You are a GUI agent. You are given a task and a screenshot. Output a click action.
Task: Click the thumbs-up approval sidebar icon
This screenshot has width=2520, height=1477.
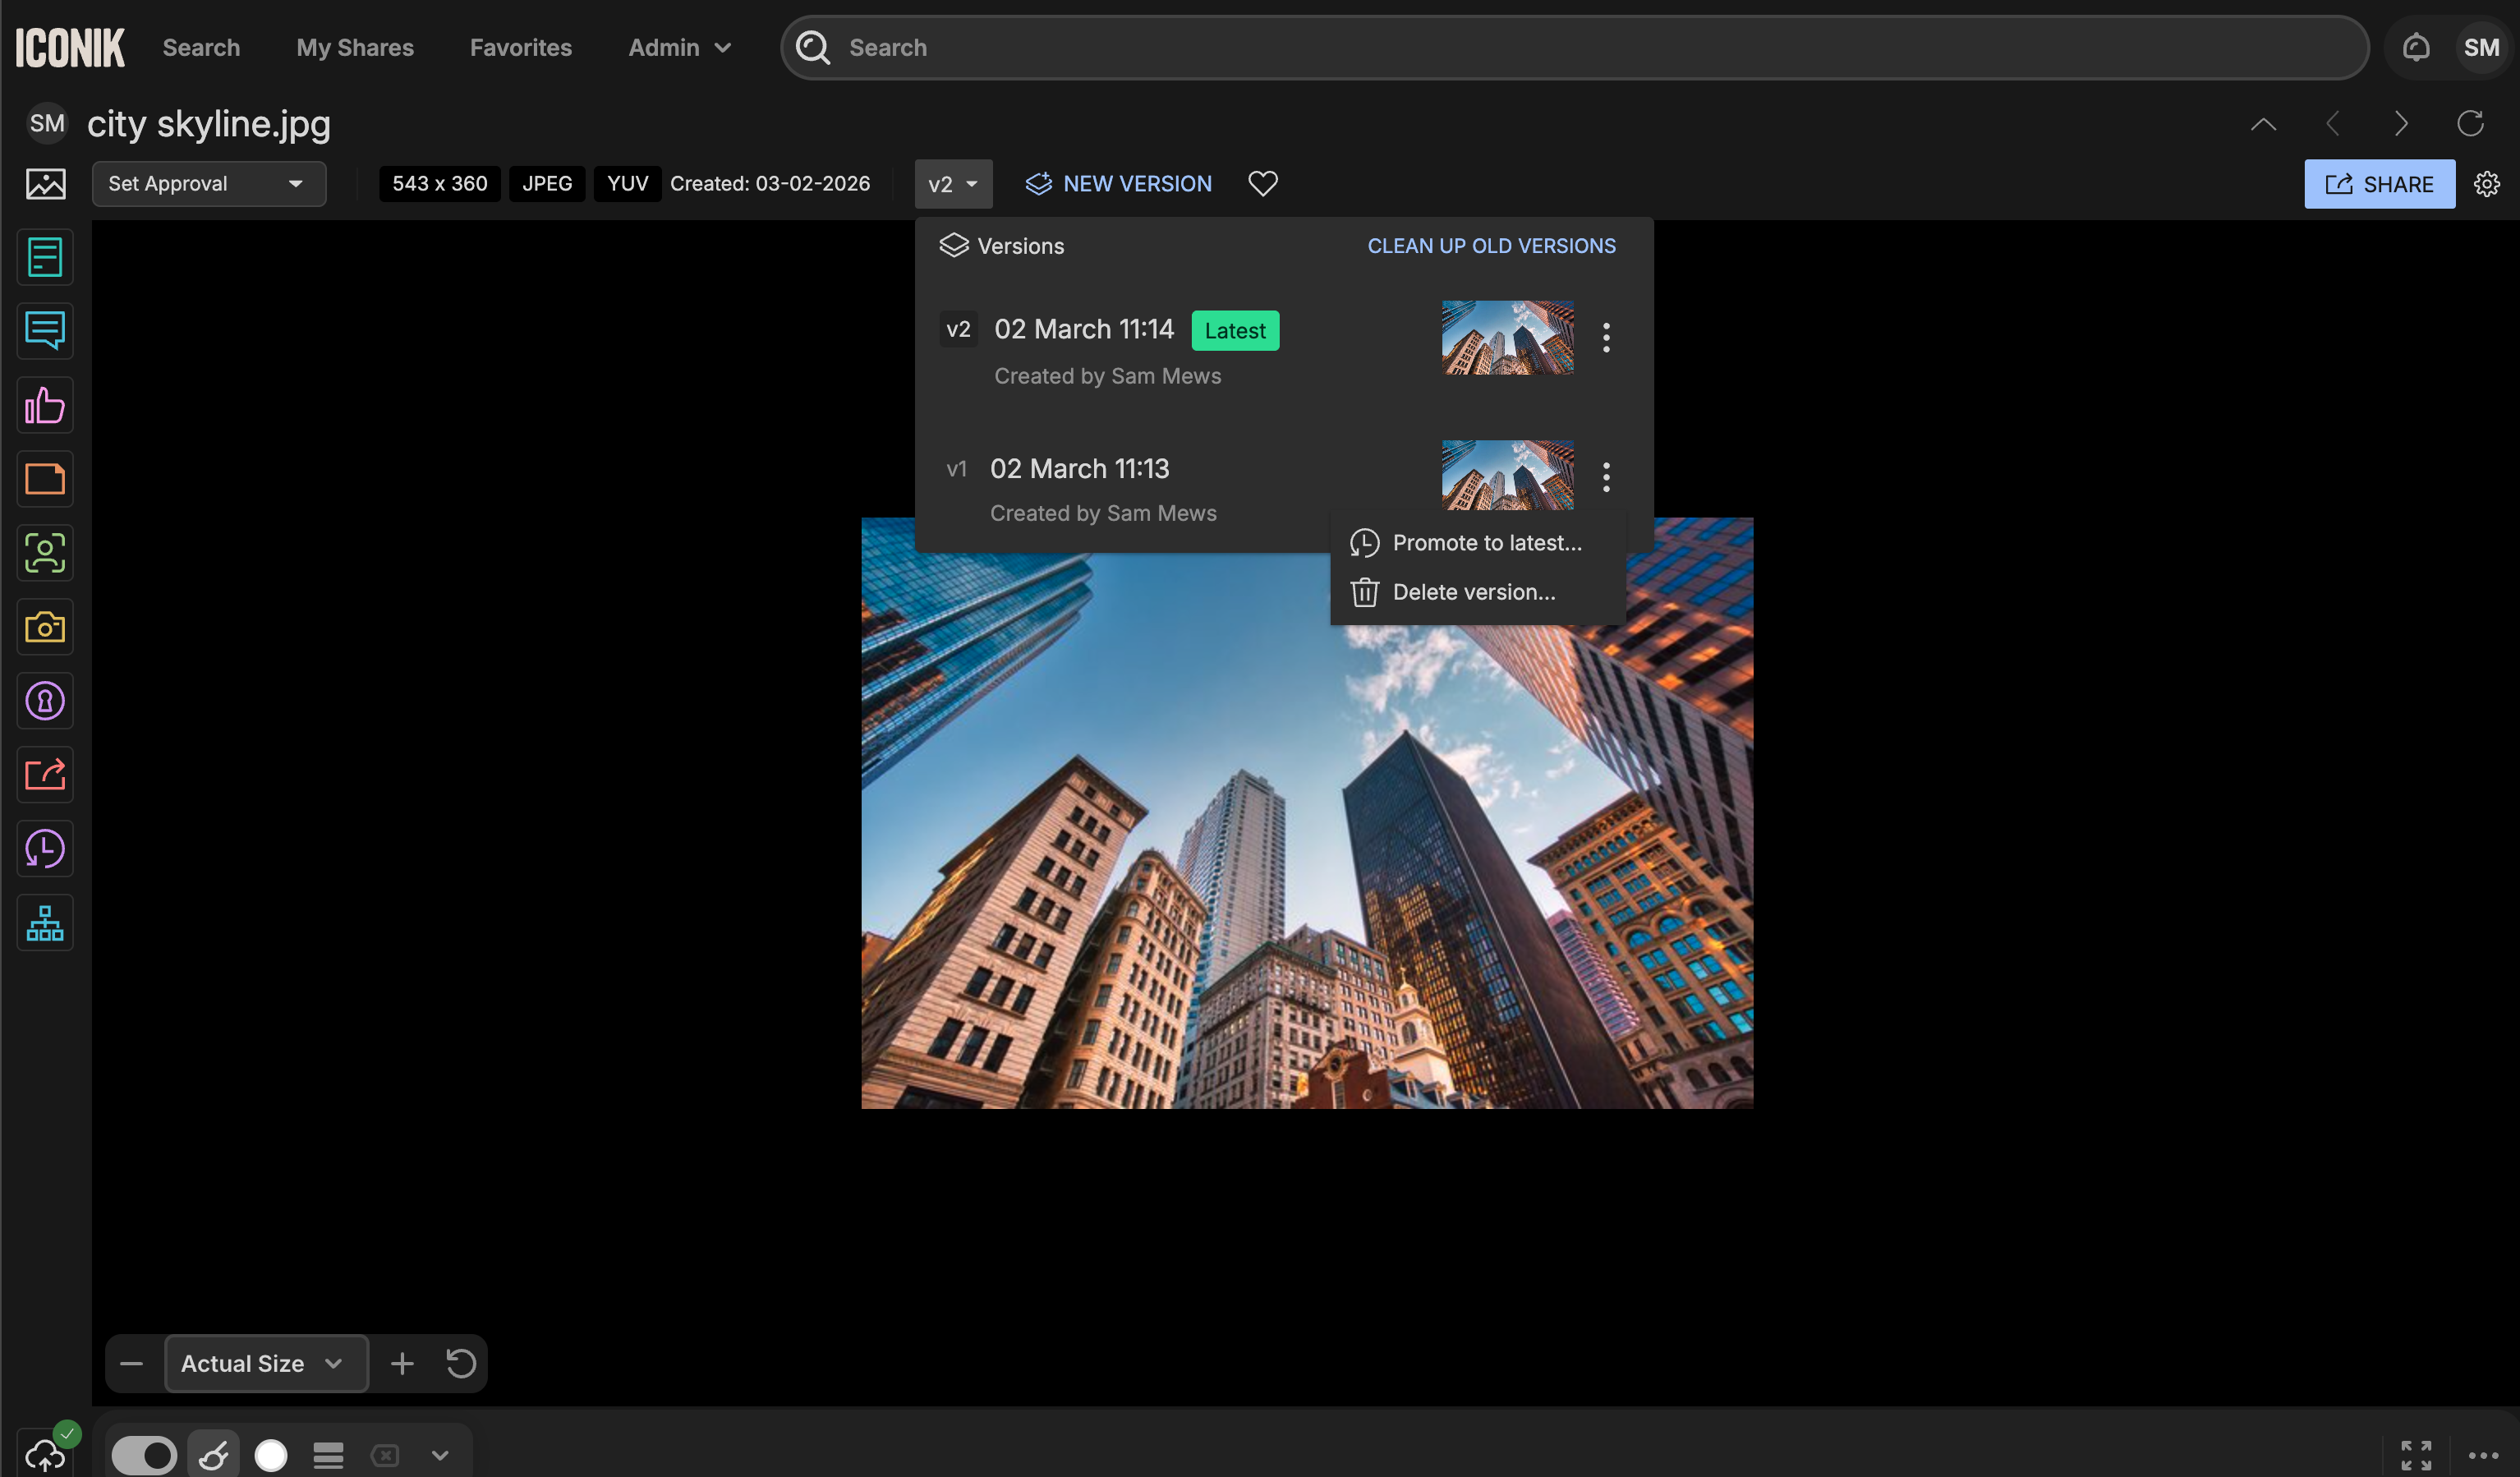coord(45,405)
